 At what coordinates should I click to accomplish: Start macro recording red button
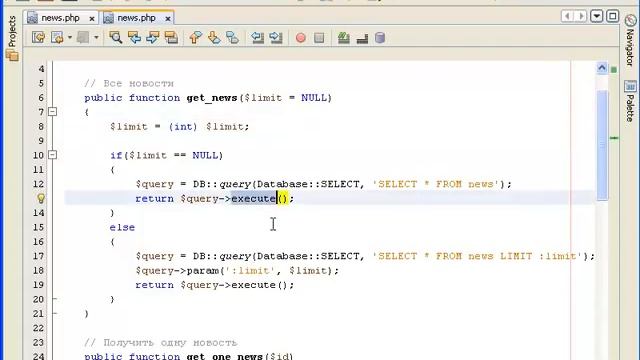pos(301,38)
